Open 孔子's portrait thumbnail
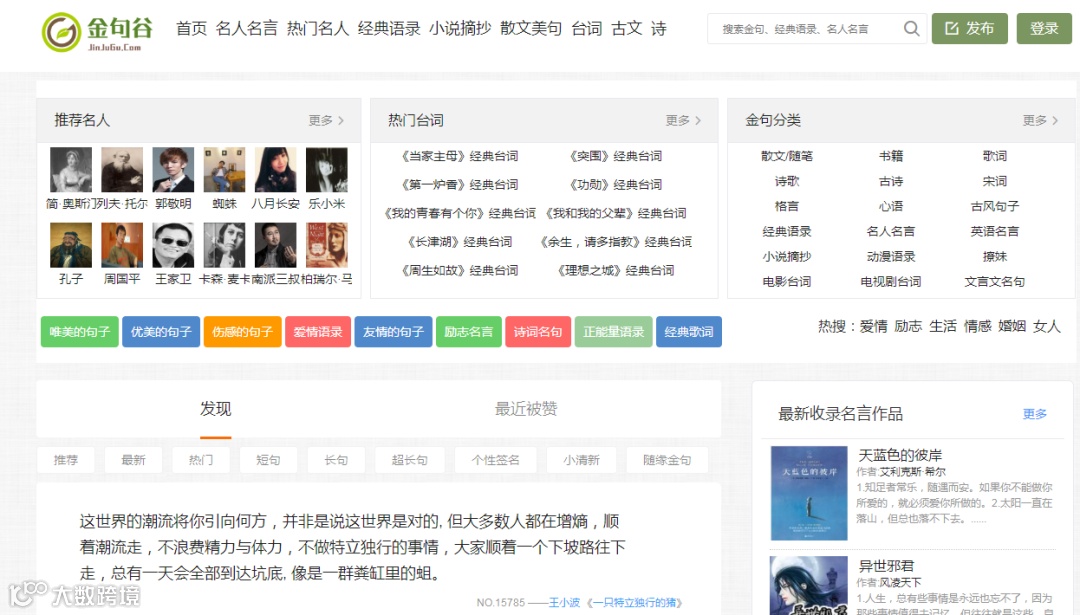Image resolution: width=1080 pixels, height=615 pixels. (71, 245)
